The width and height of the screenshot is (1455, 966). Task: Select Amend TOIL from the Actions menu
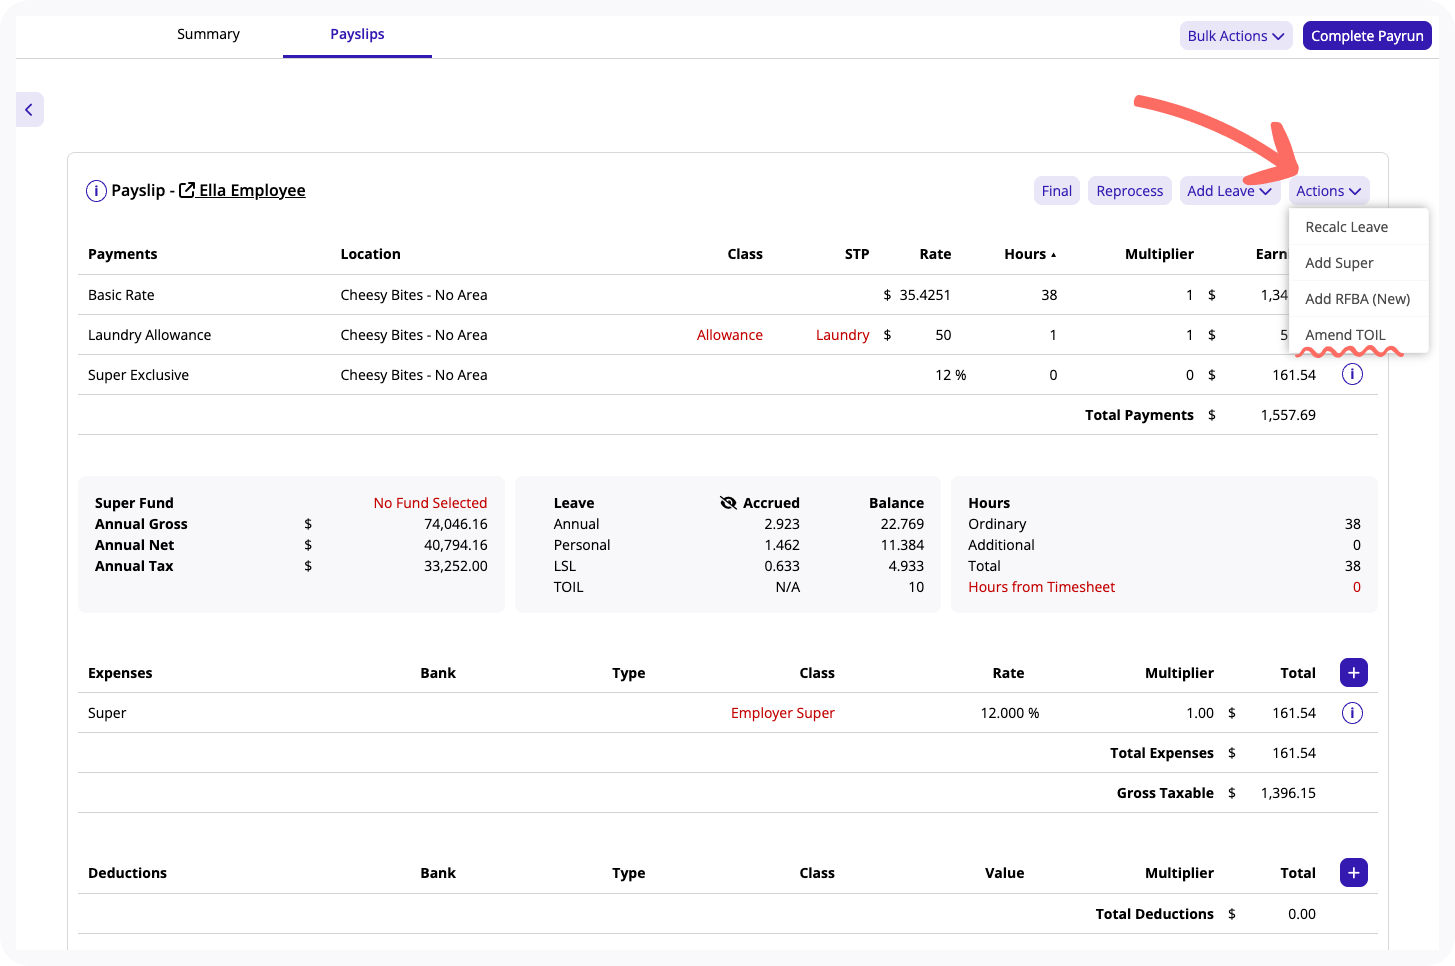(1359, 335)
